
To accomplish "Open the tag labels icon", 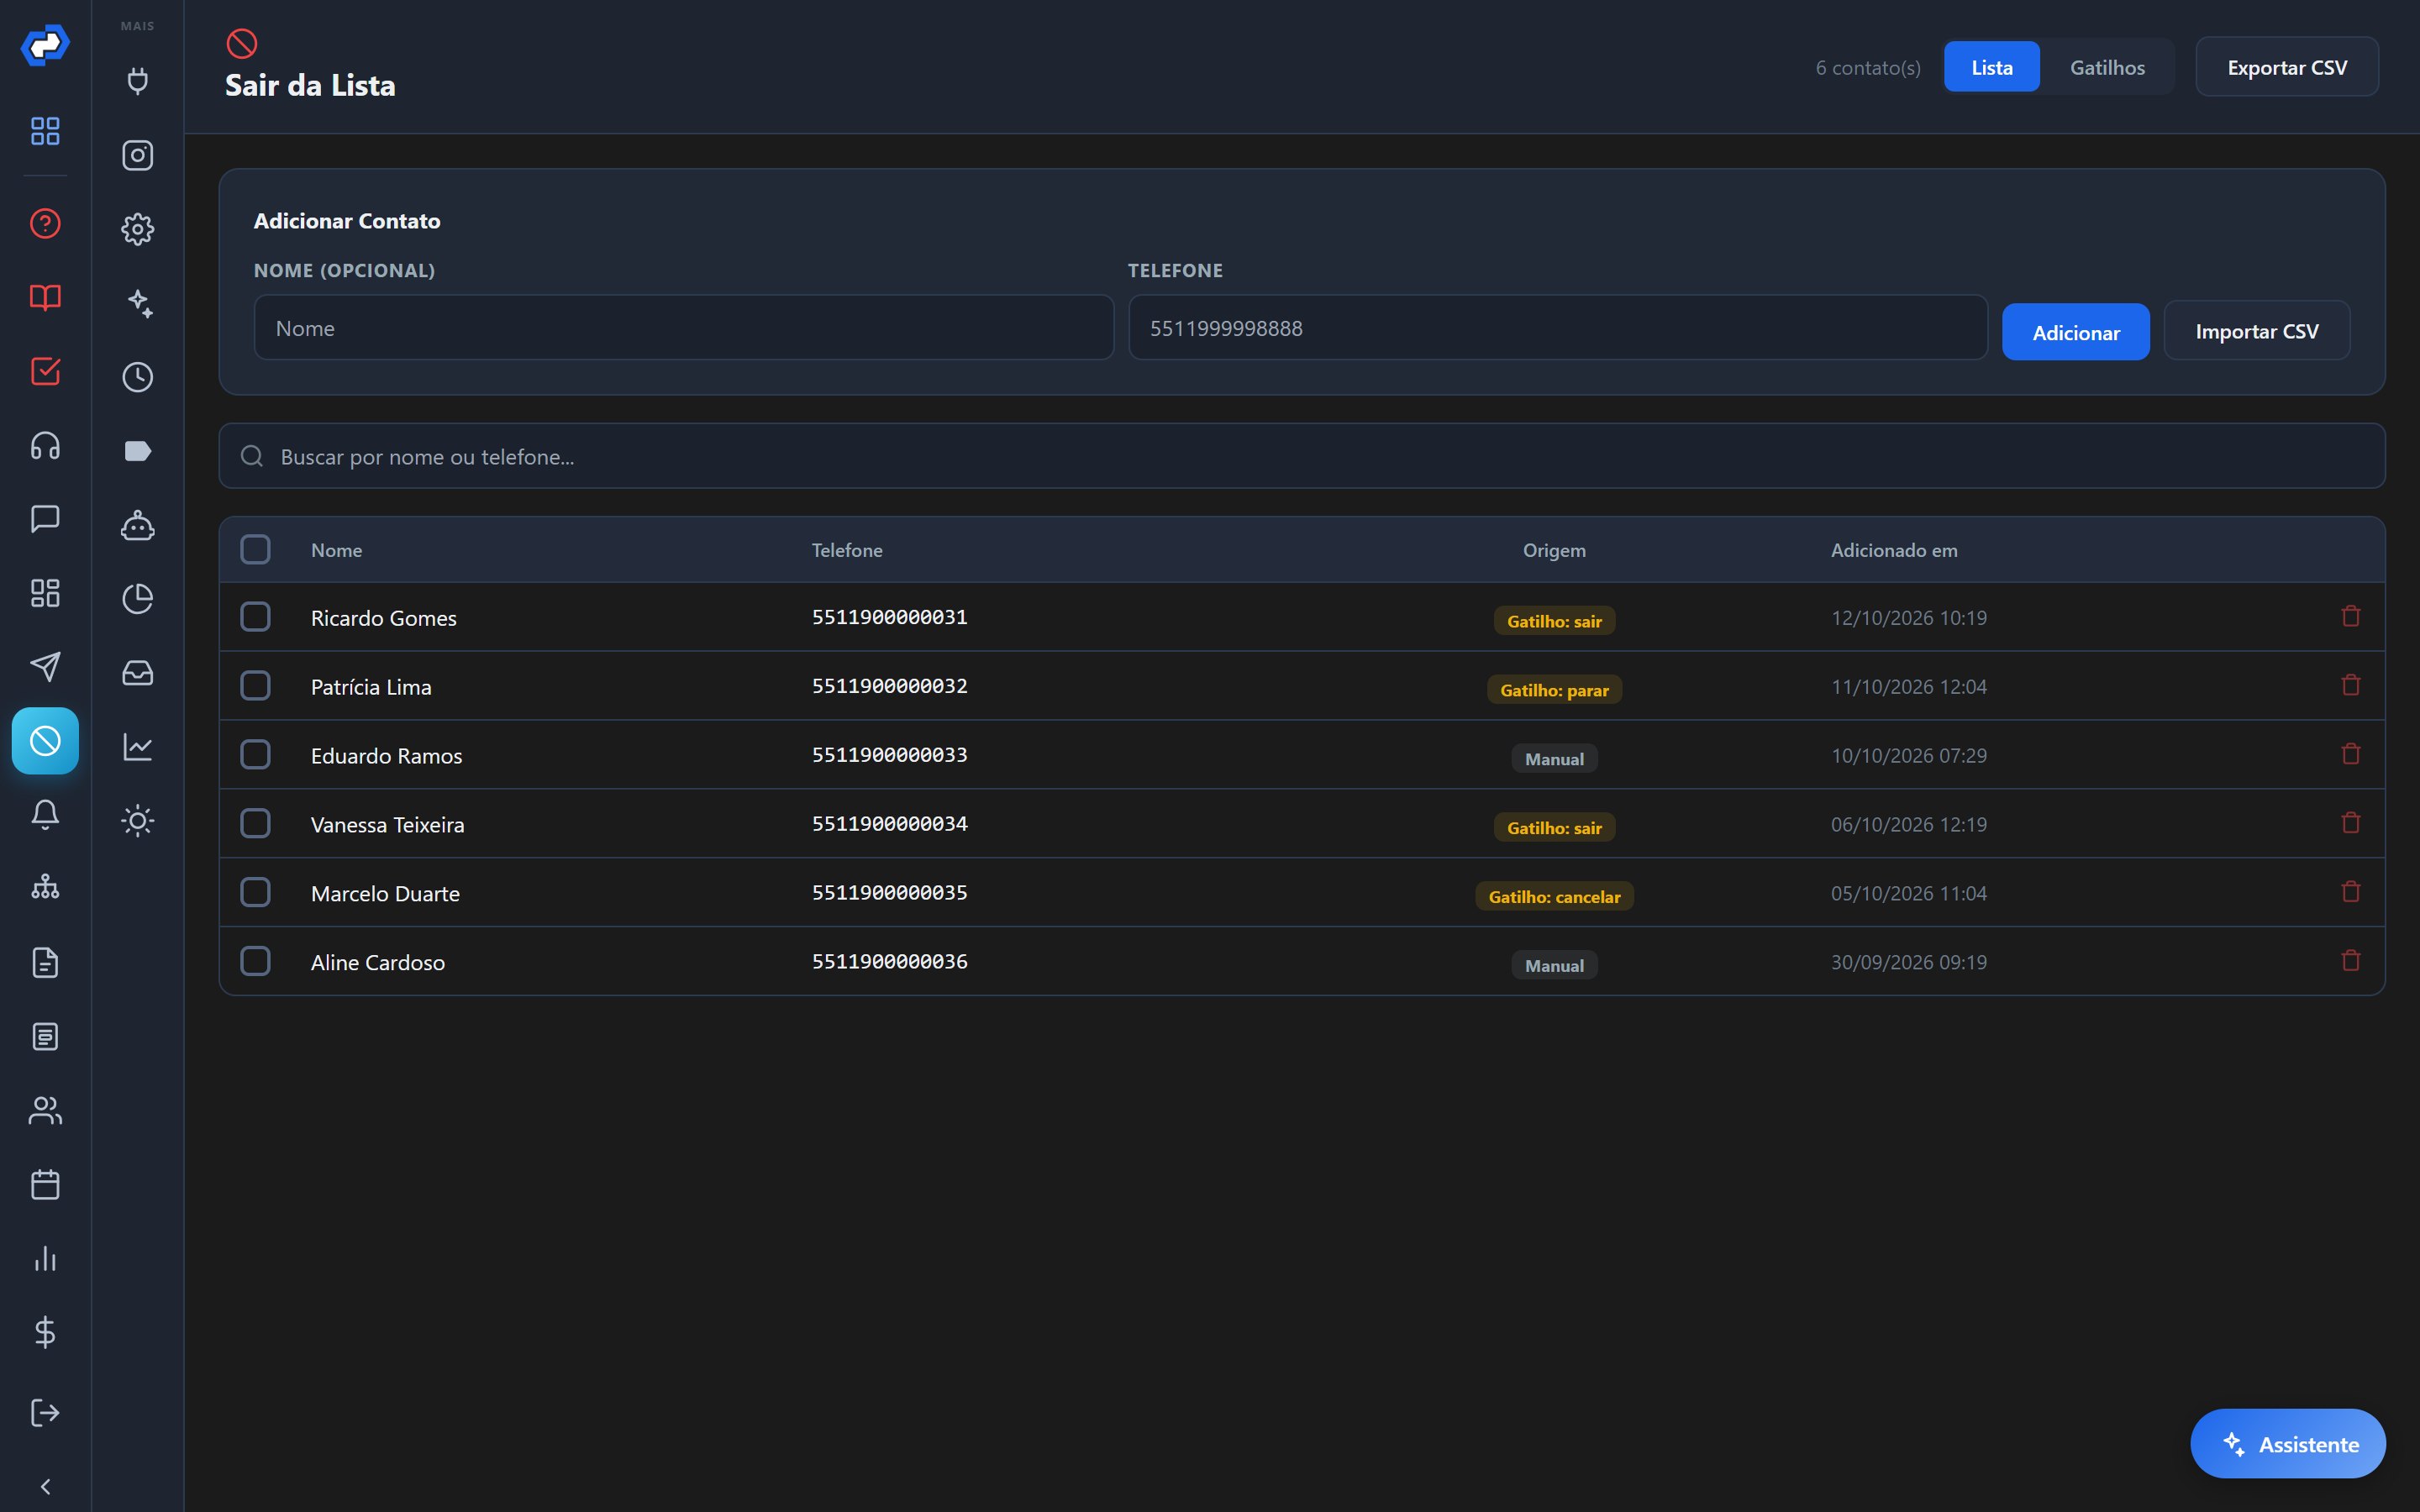I will (x=137, y=451).
